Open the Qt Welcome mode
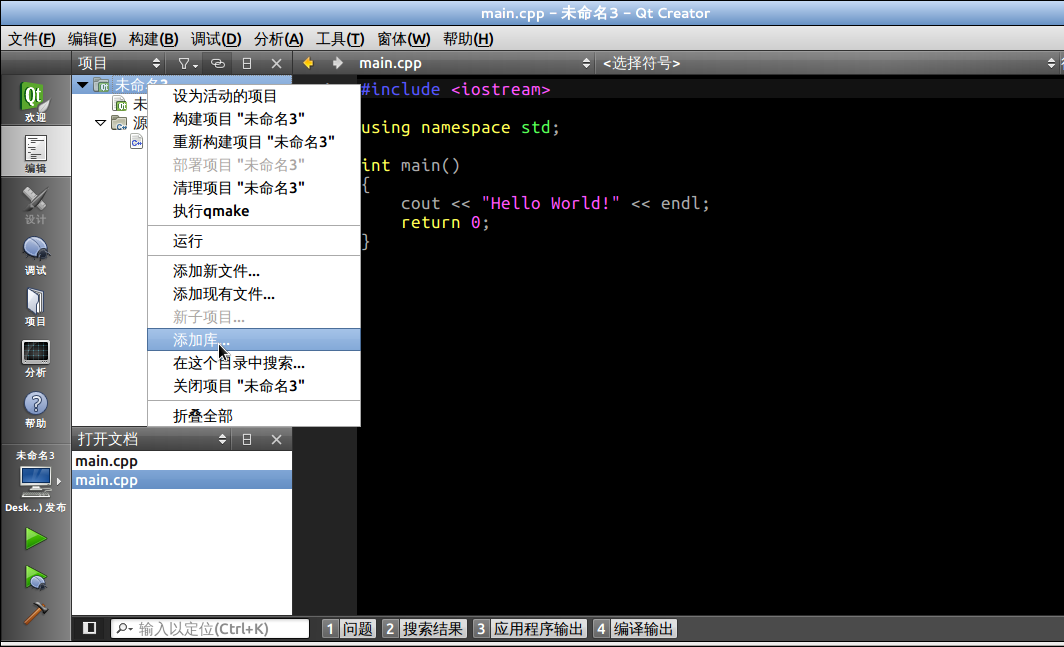This screenshot has width=1064, height=647. point(35,101)
